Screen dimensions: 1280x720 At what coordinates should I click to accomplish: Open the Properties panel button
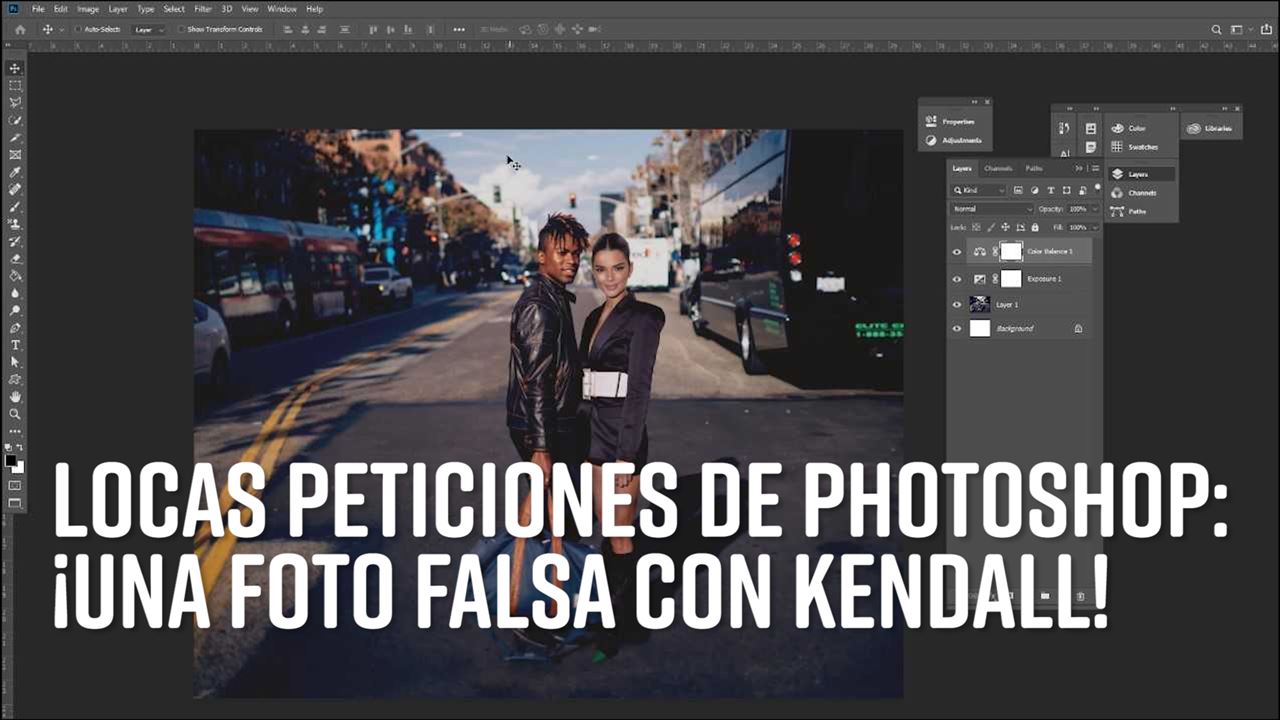(952, 122)
